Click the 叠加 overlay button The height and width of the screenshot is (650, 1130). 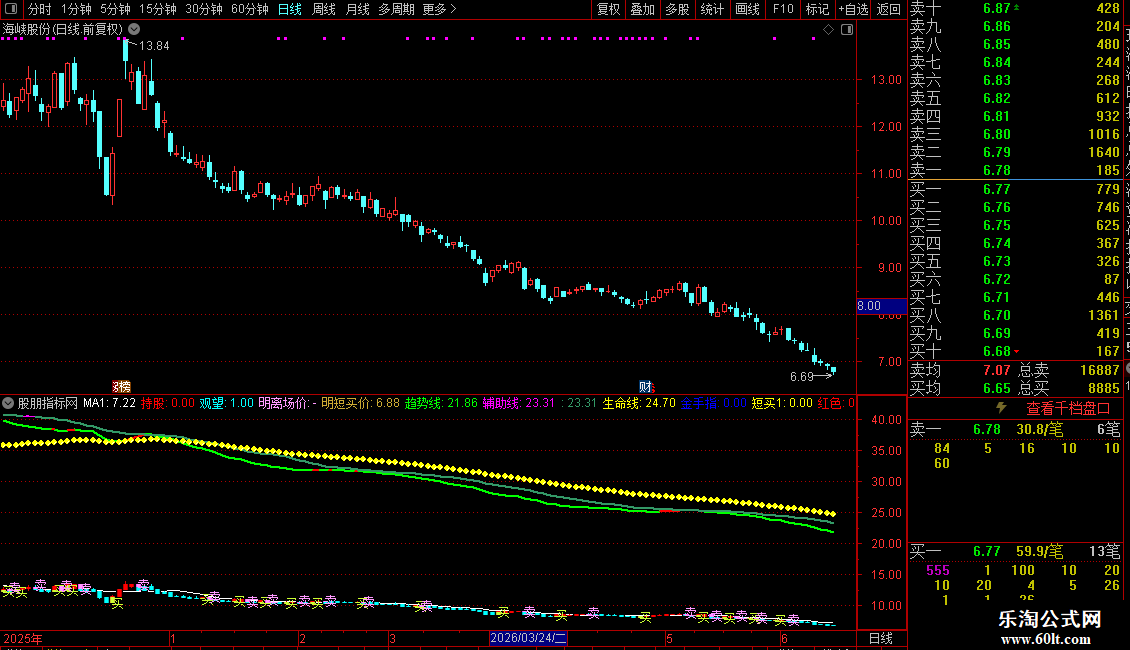643,9
